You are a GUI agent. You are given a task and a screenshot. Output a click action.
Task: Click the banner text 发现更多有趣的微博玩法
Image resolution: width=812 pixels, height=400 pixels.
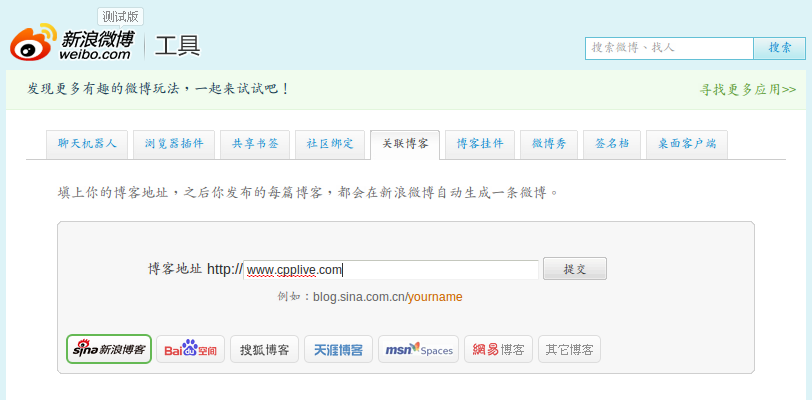click(103, 89)
